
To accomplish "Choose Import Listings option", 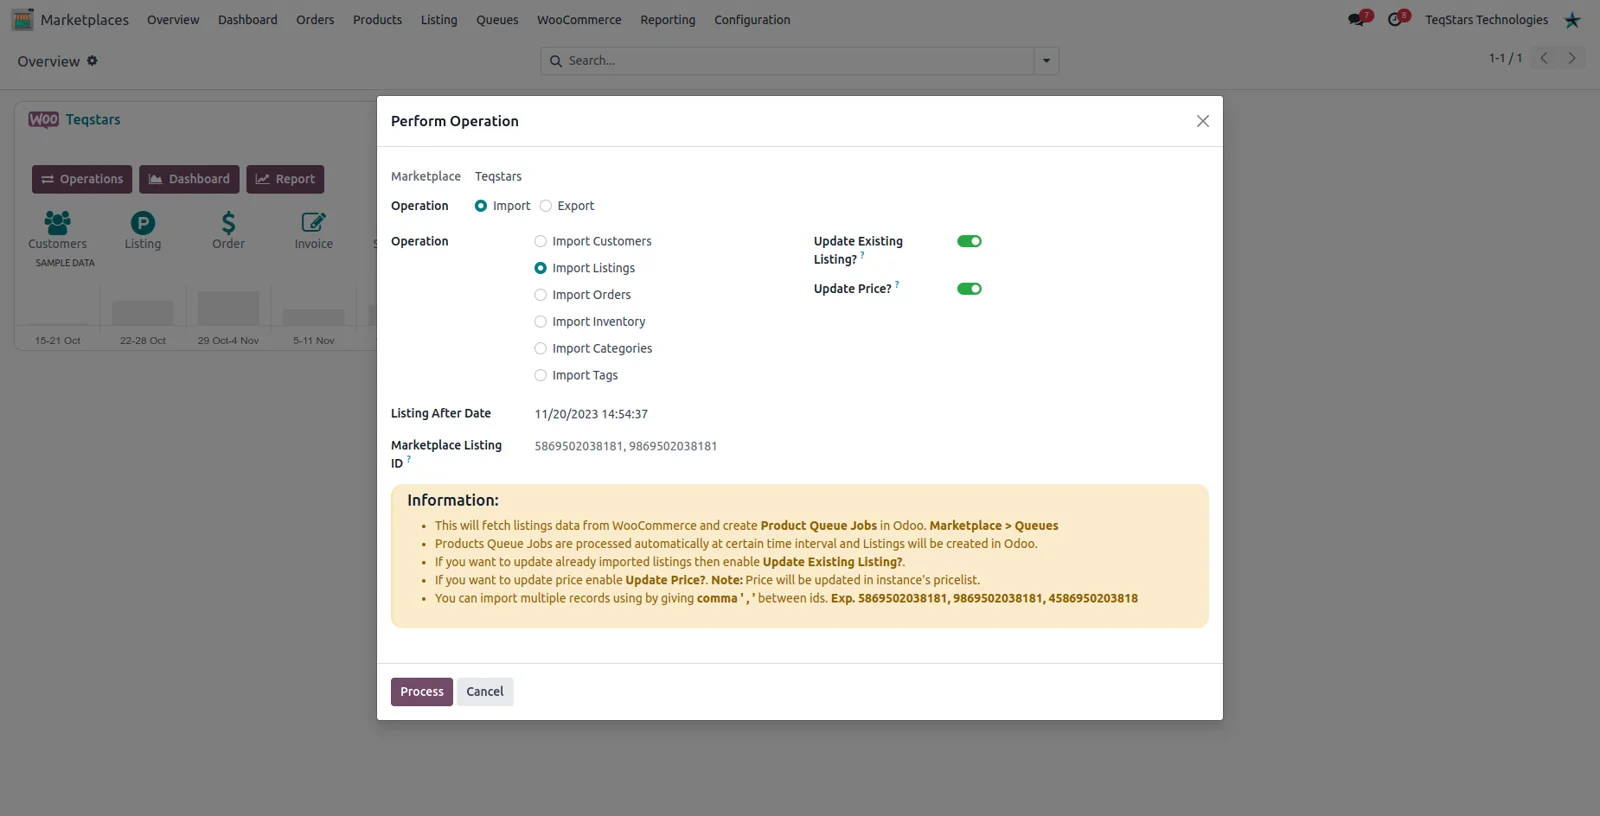I will pyautogui.click(x=540, y=268).
